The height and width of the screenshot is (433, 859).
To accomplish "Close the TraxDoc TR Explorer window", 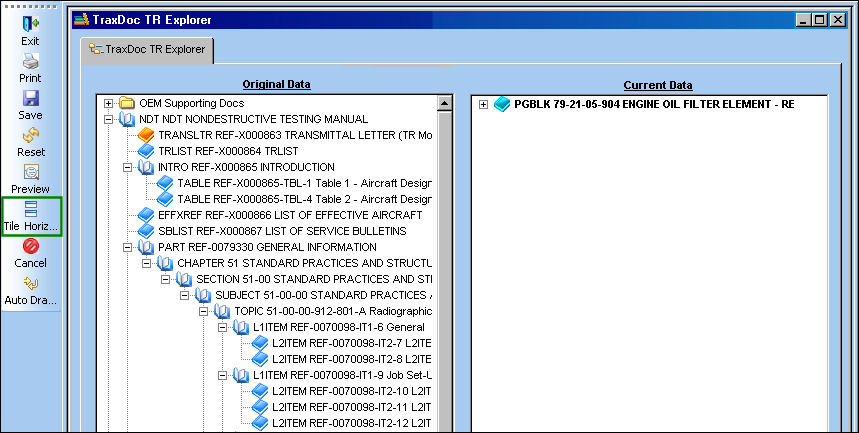I will [x=838, y=20].
